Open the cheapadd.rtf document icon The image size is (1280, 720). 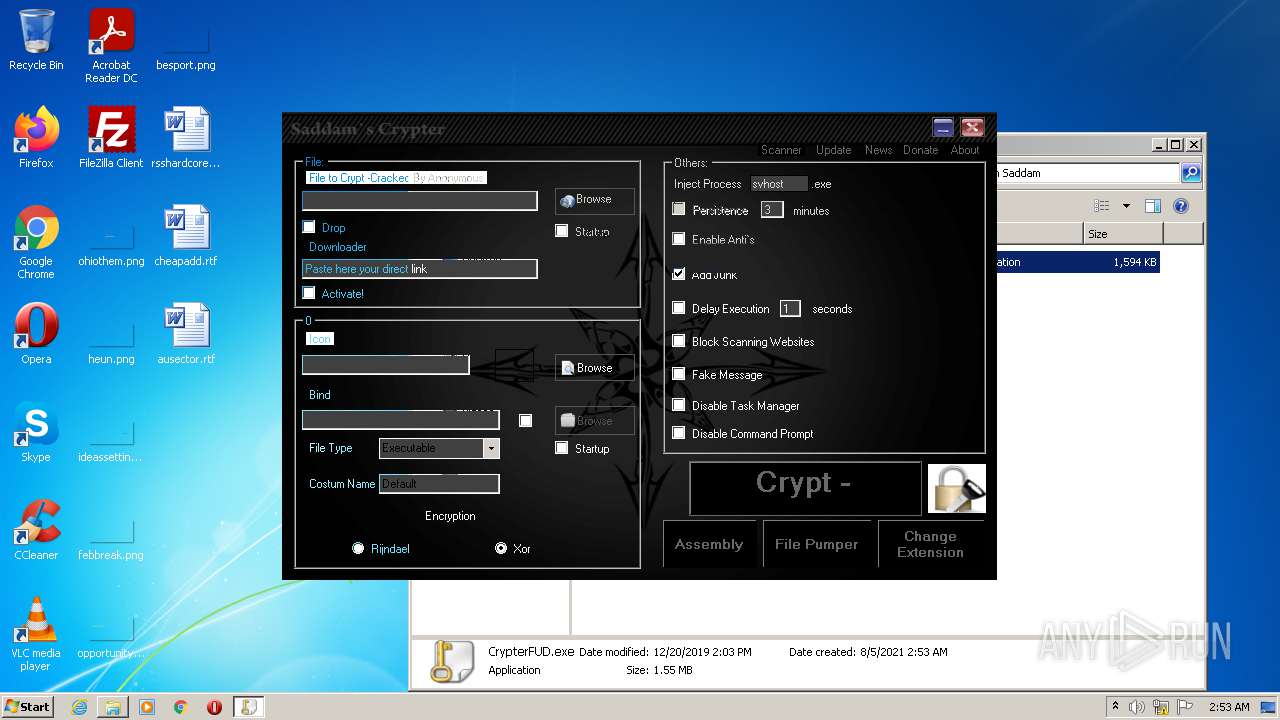click(186, 236)
